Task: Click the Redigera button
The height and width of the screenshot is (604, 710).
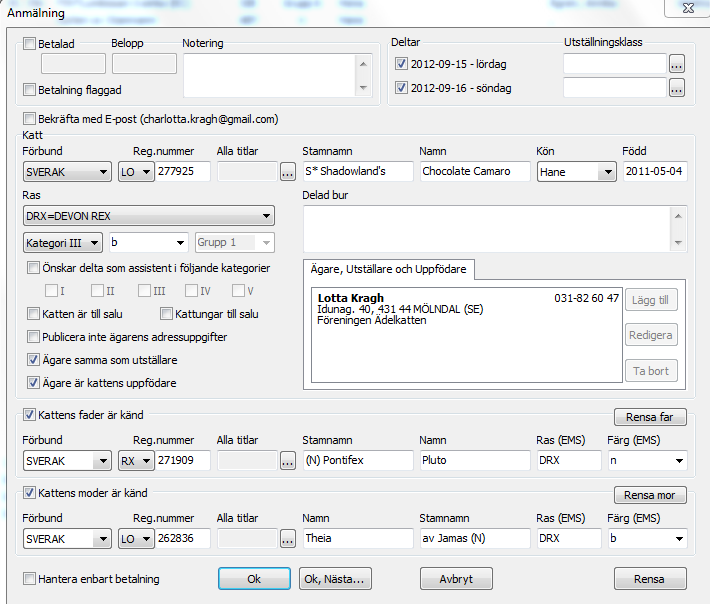Action: [651, 335]
